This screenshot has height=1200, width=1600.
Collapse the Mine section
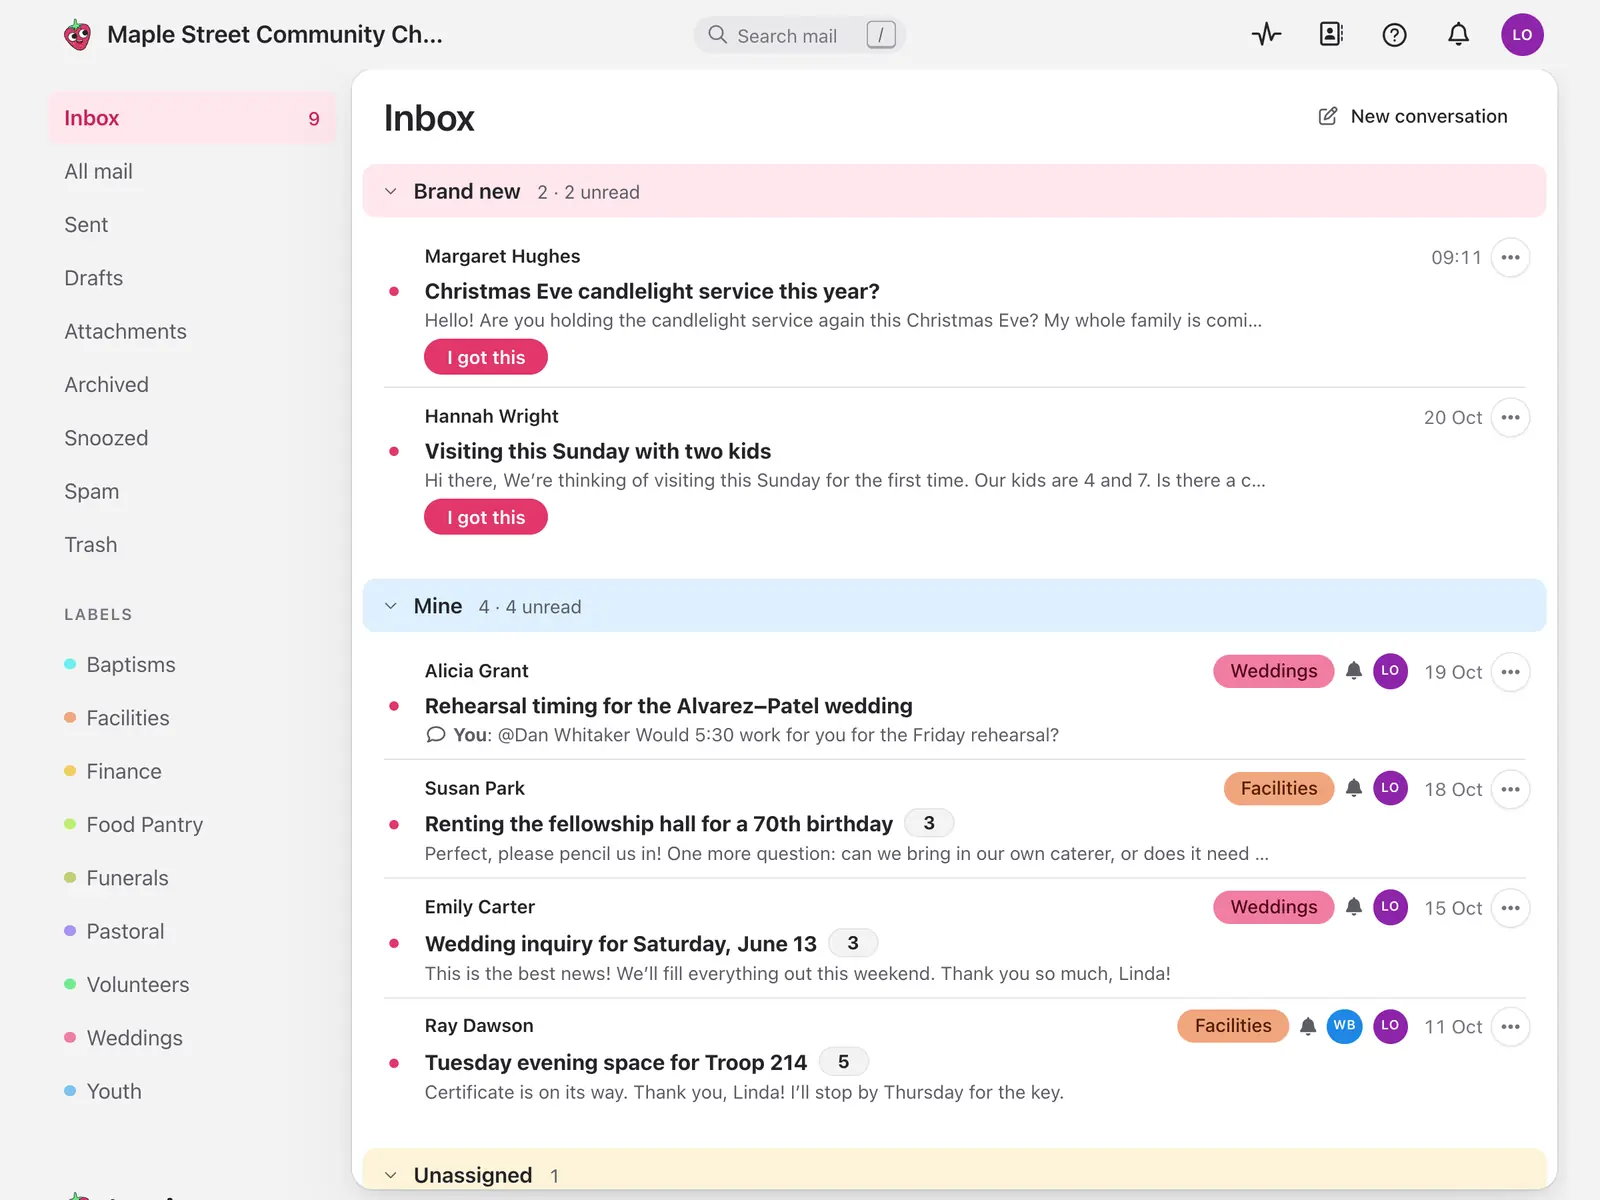point(391,606)
